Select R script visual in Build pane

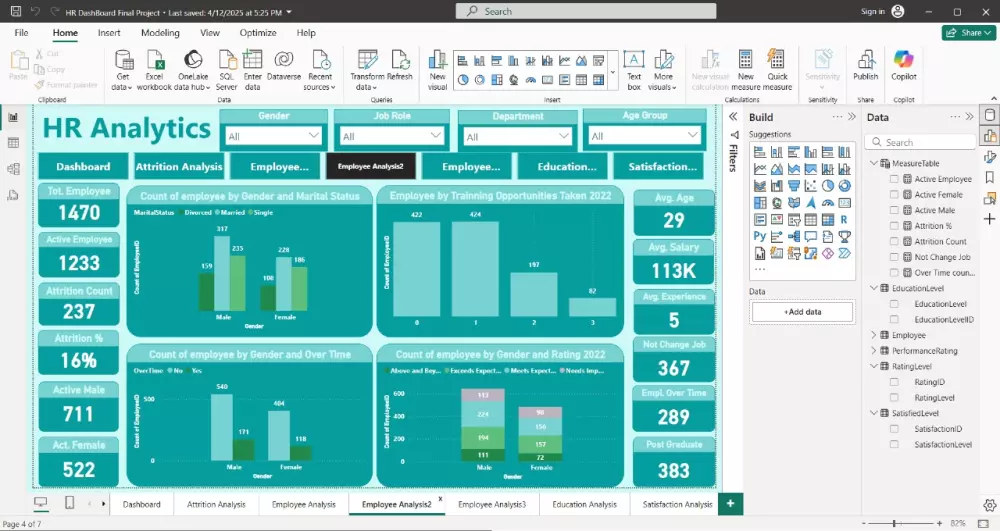click(x=844, y=219)
